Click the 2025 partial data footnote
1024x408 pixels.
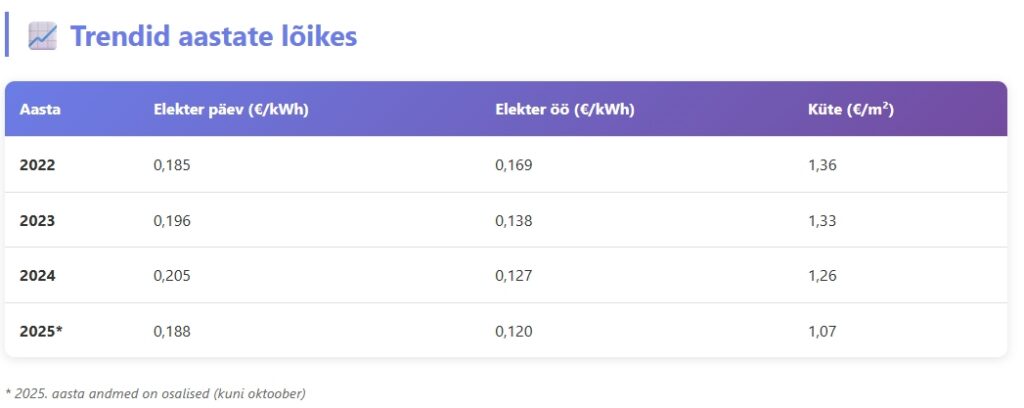[155, 393]
